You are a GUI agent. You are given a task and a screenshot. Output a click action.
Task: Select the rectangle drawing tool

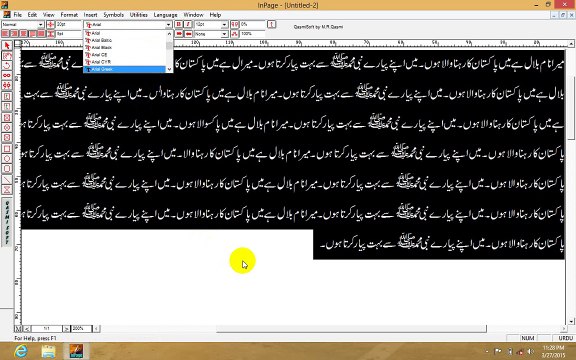[7, 149]
